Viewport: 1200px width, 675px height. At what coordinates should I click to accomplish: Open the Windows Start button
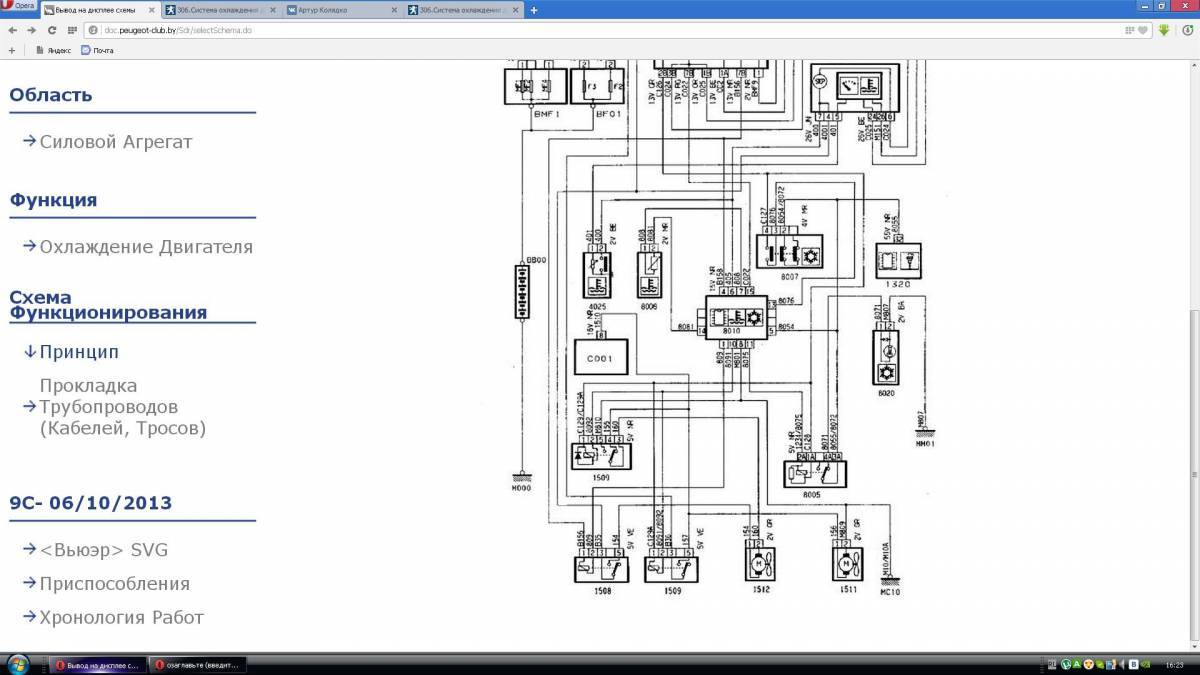[18, 665]
